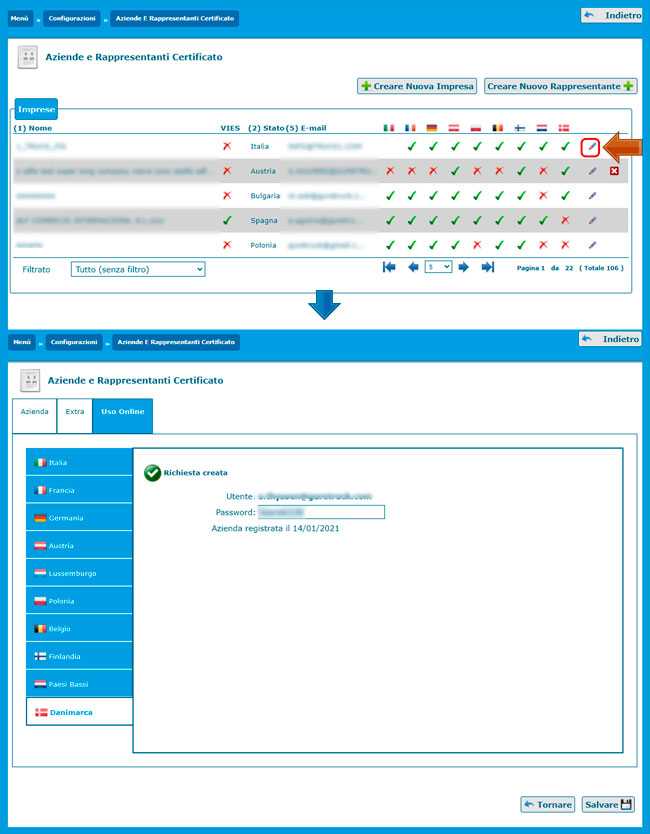Go to previous page of Imprese list

[x=413, y=267]
